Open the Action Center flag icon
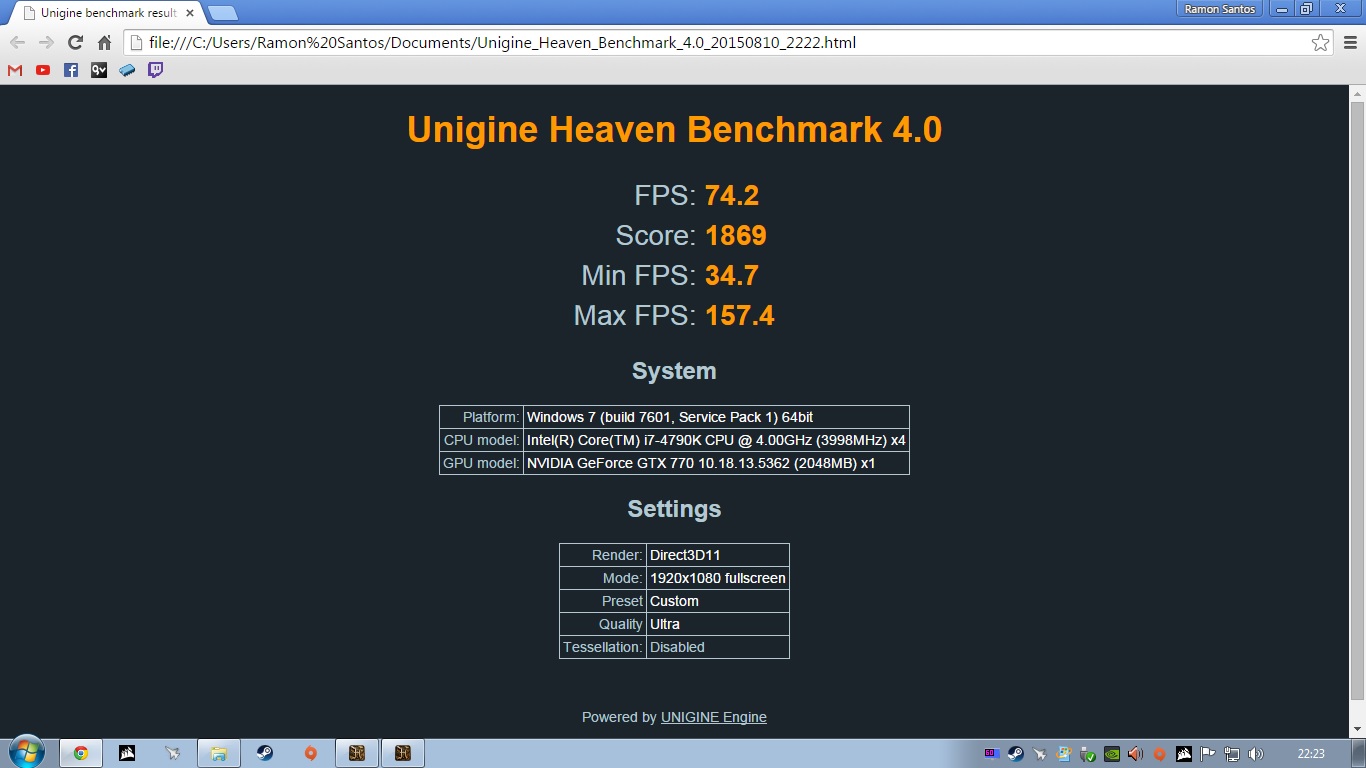1366x768 pixels. point(1208,754)
